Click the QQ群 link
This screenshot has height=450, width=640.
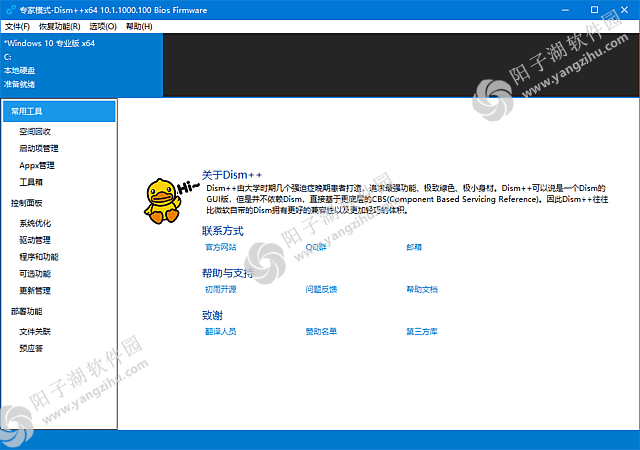coord(316,247)
